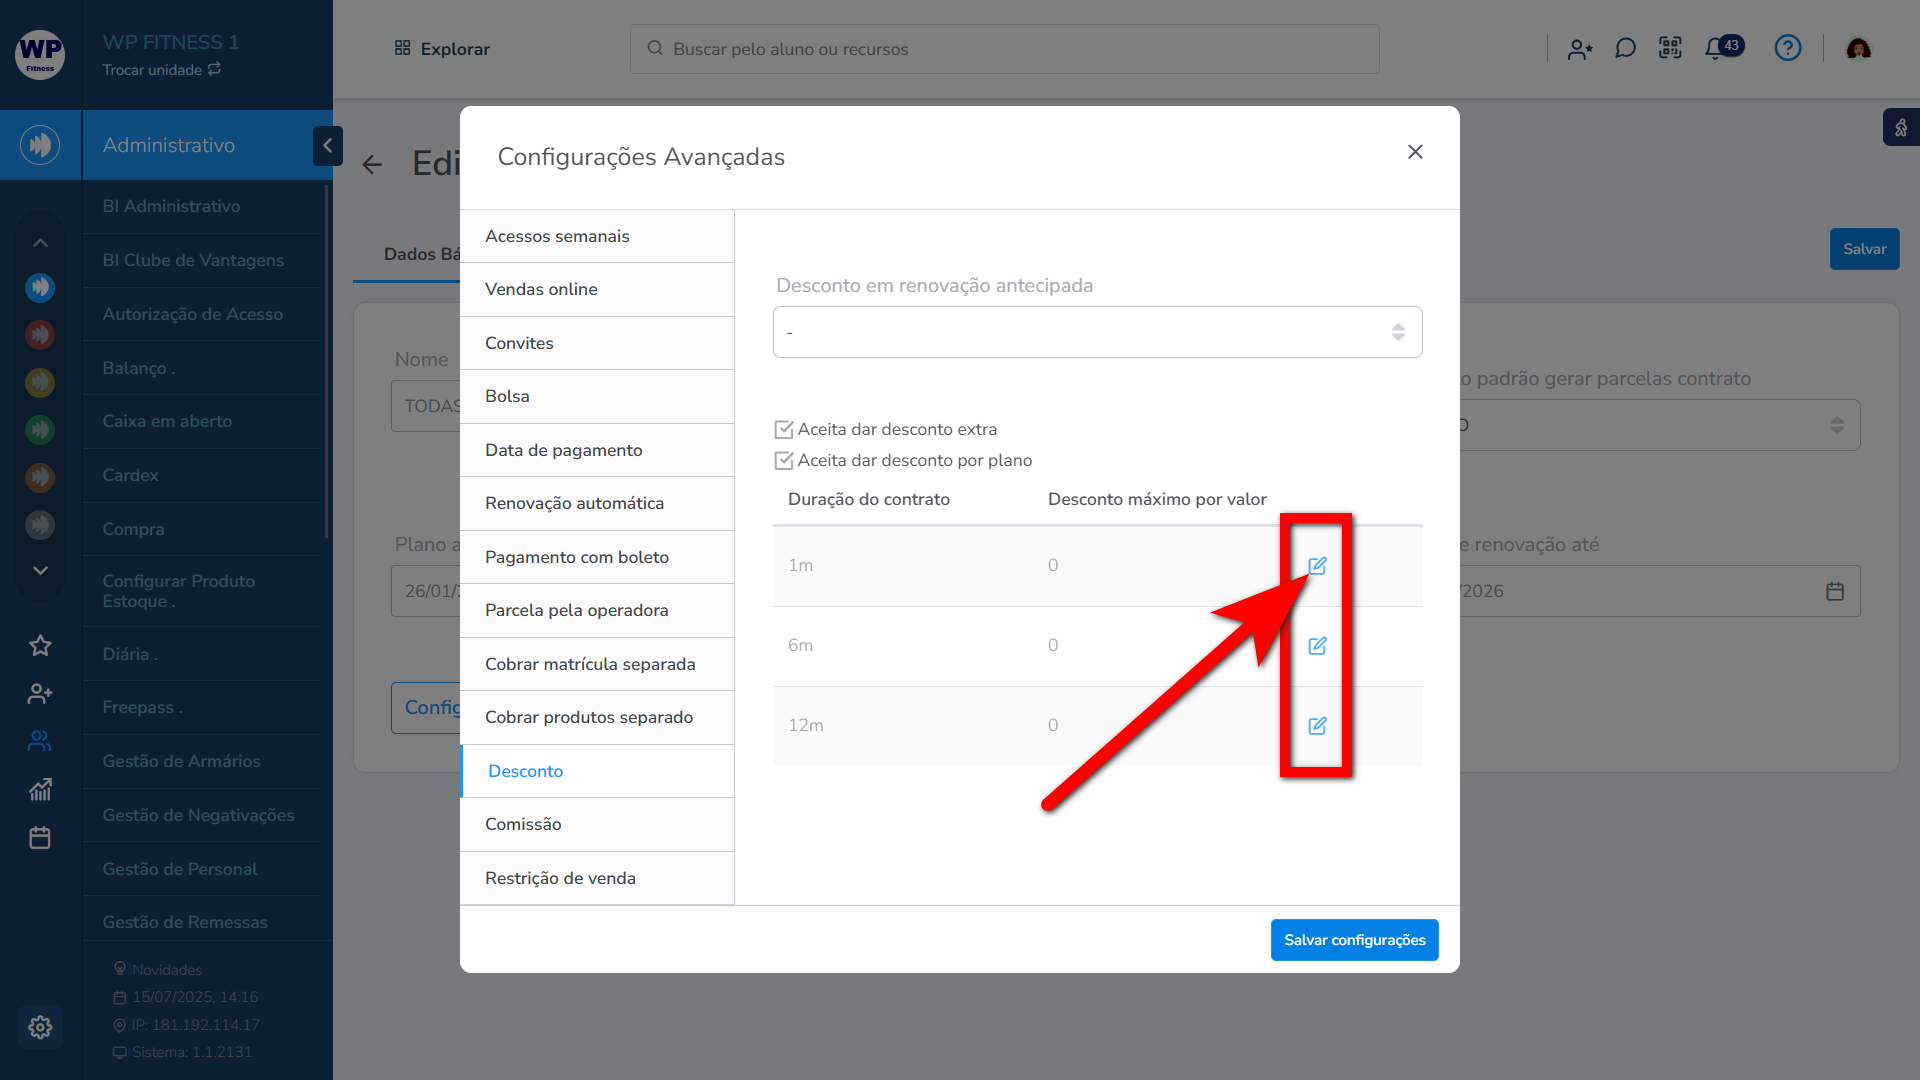The width and height of the screenshot is (1920, 1080).
Task: Toggle Aceita dar desconto extra checkbox
Action: coord(784,430)
